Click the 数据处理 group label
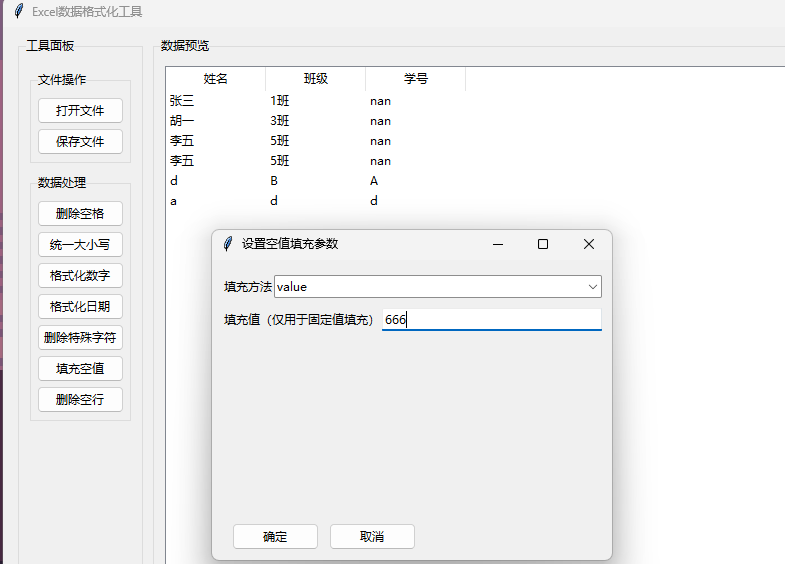Image resolution: width=785 pixels, height=564 pixels. tap(62, 183)
